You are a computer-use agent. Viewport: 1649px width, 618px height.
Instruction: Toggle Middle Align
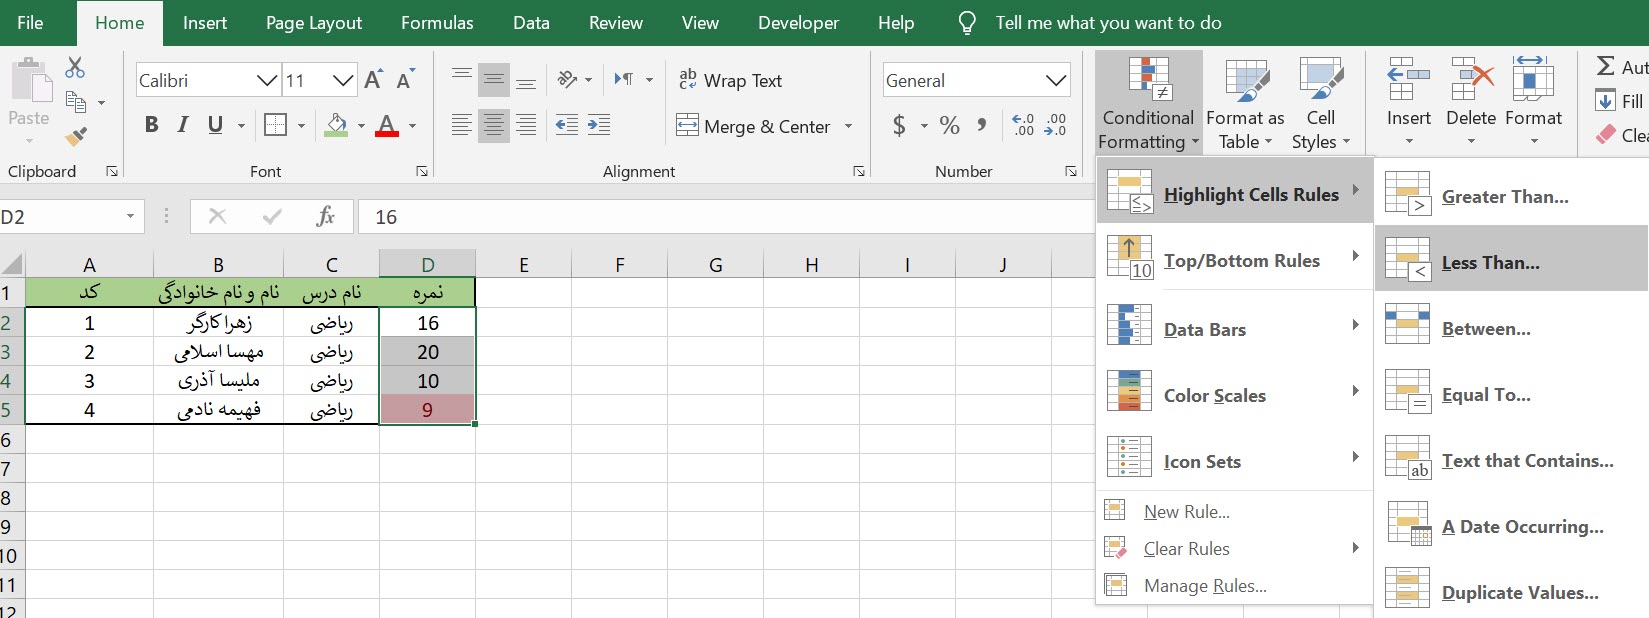point(494,79)
